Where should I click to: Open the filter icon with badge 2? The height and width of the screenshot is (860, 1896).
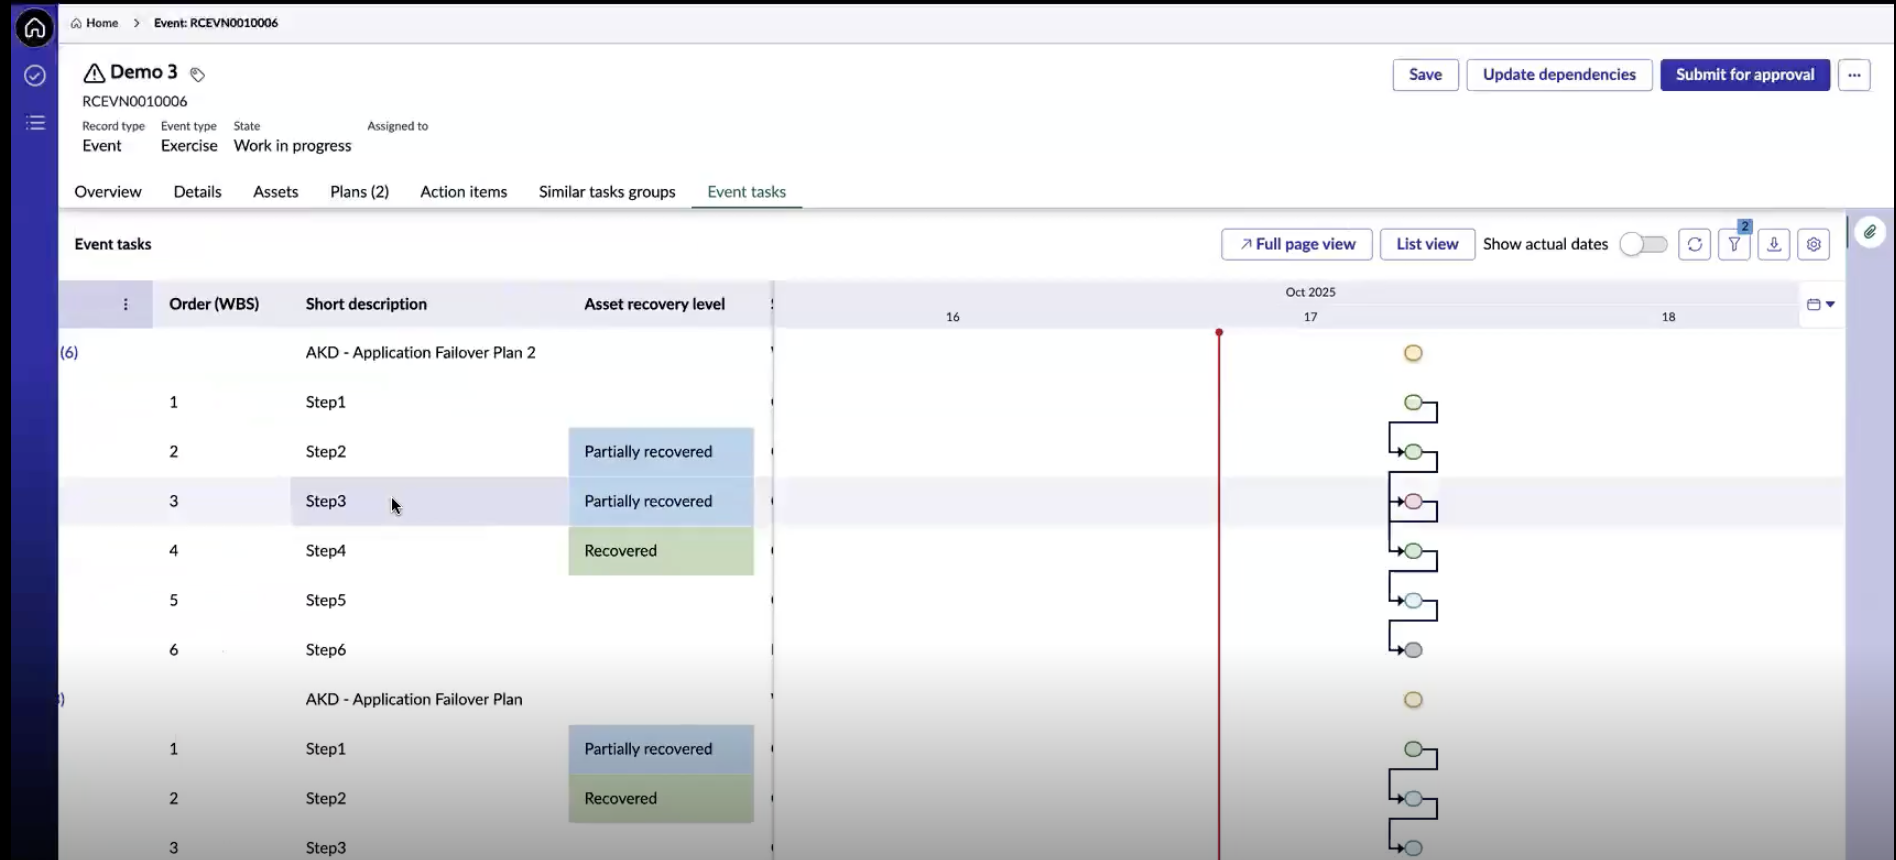pyautogui.click(x=1735, y=244)
